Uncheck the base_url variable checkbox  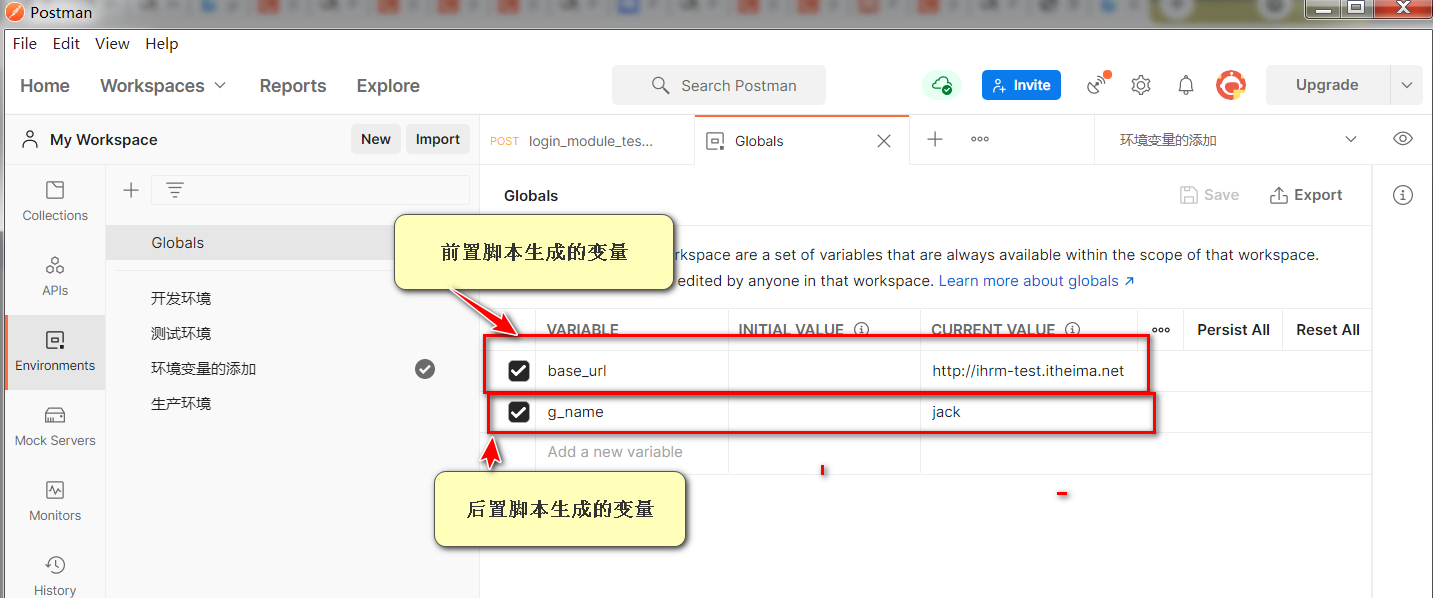pyautogui.click(x=519, y=371)
